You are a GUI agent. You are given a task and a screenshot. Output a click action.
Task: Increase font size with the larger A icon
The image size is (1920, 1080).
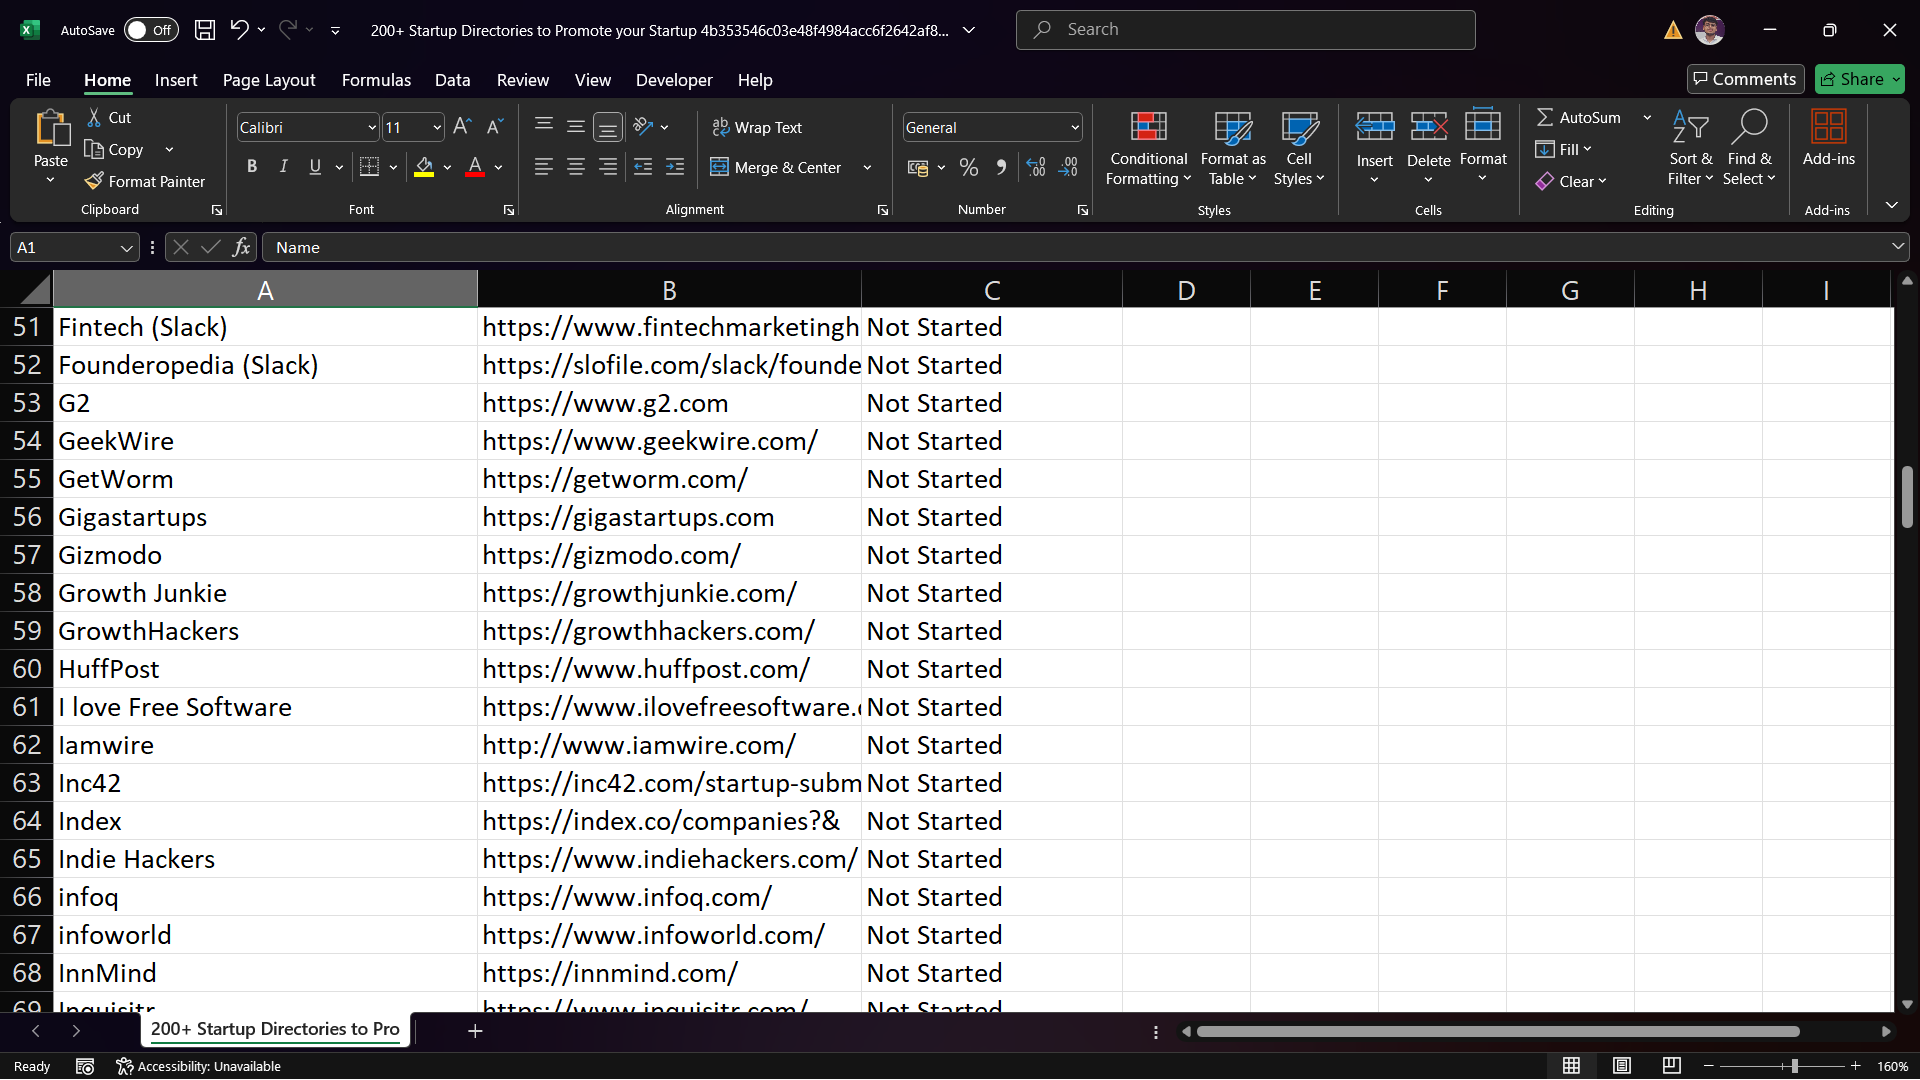tap(462, 127)
